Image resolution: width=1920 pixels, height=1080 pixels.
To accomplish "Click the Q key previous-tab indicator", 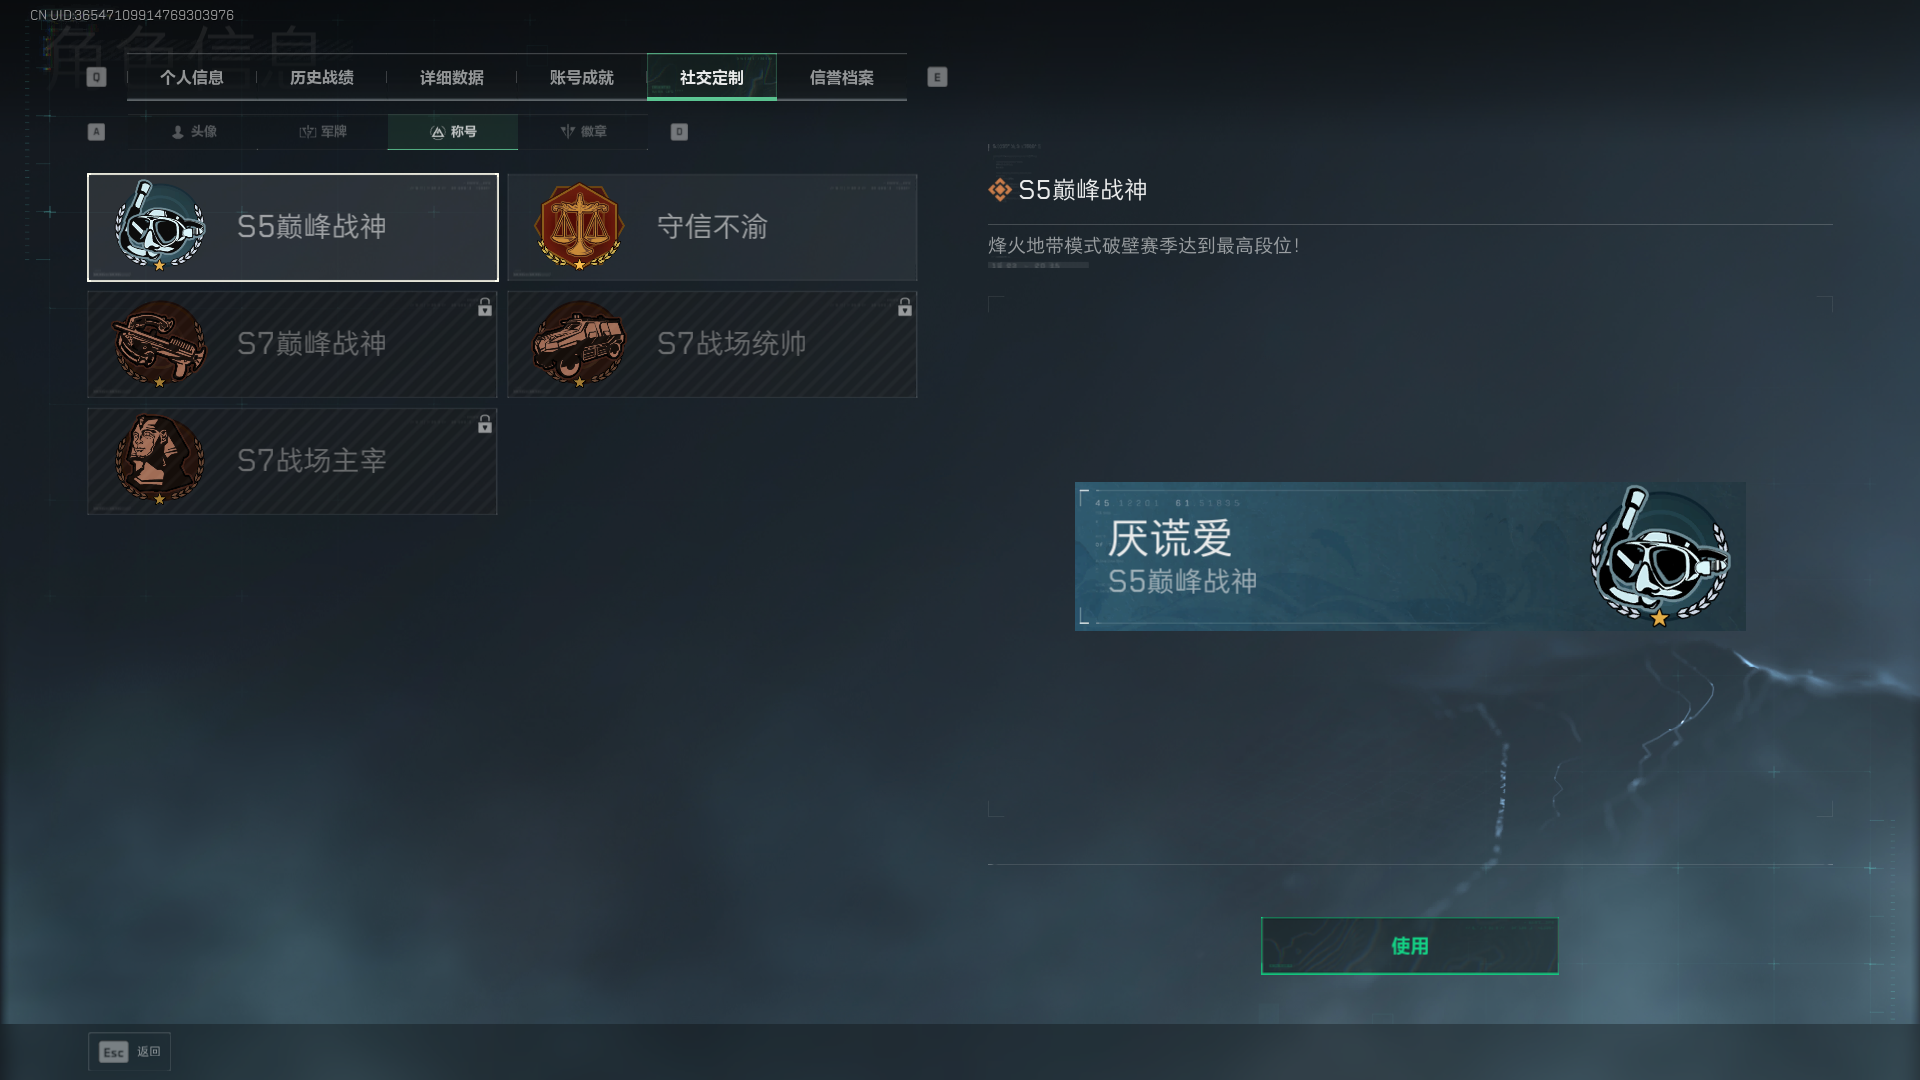I will click(96, 77).
